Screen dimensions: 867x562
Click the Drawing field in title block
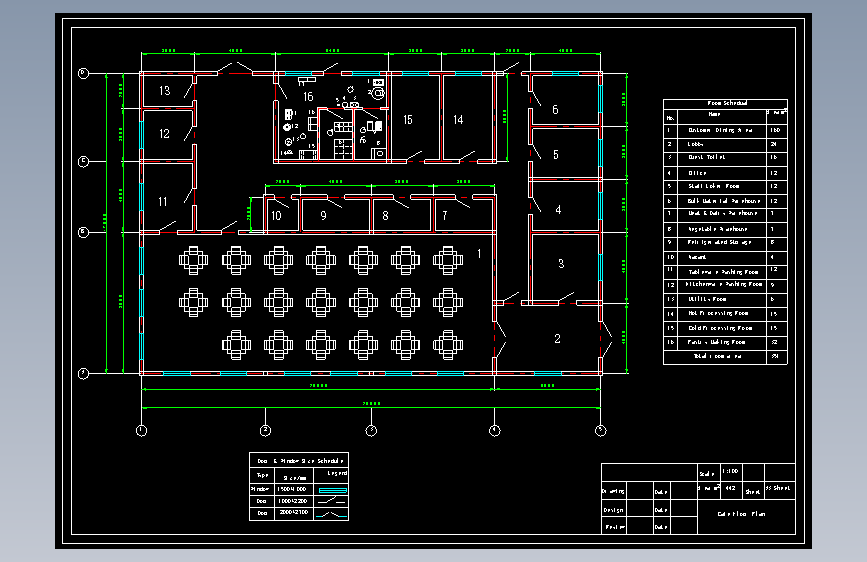pos(613,491)
